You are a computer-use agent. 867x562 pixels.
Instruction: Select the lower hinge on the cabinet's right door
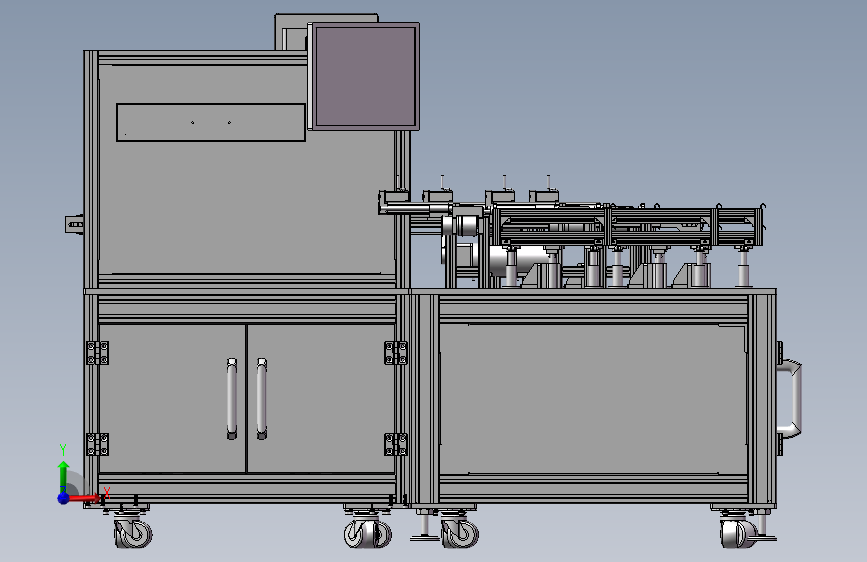click(x=396, y=444)
